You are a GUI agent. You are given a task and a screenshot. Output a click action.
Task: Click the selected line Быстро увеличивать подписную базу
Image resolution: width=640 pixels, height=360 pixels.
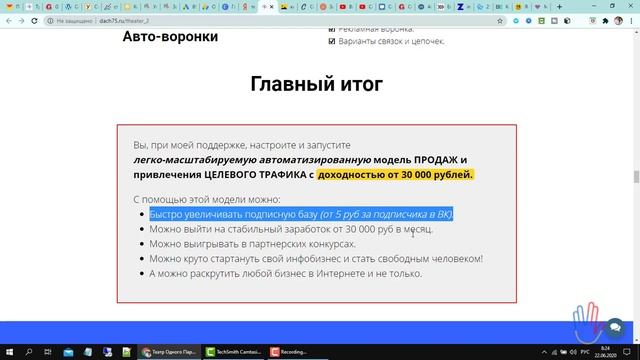pos(301,214)
